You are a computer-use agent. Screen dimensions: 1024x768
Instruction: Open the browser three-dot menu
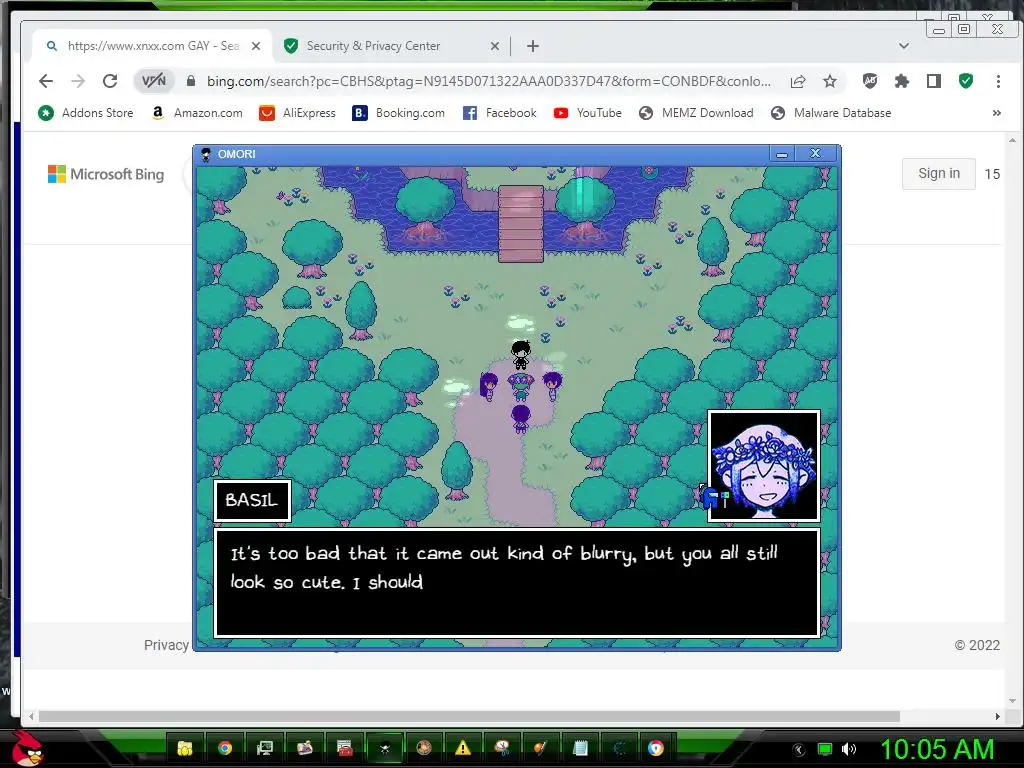(x=998, y=81)
